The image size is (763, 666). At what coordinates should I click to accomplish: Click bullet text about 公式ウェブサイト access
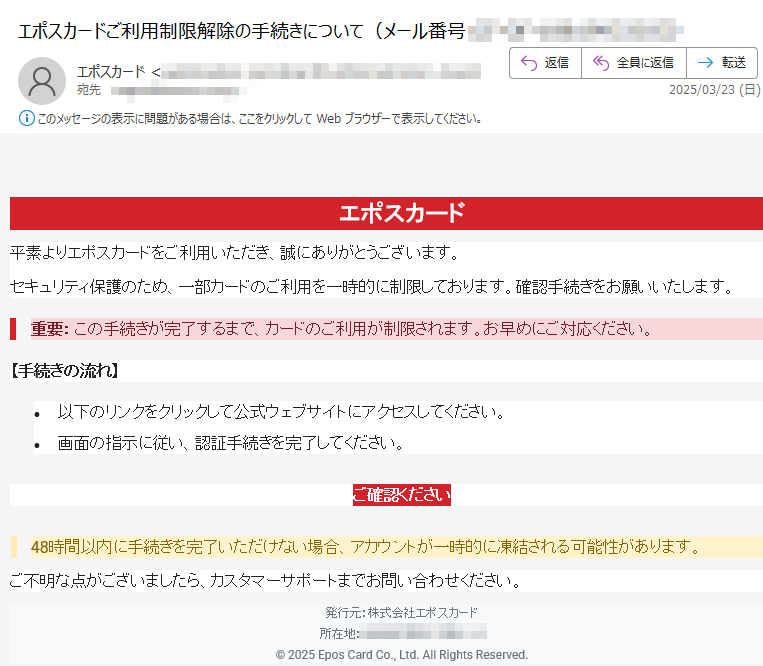pyautogui.click(x=281, y=412)
